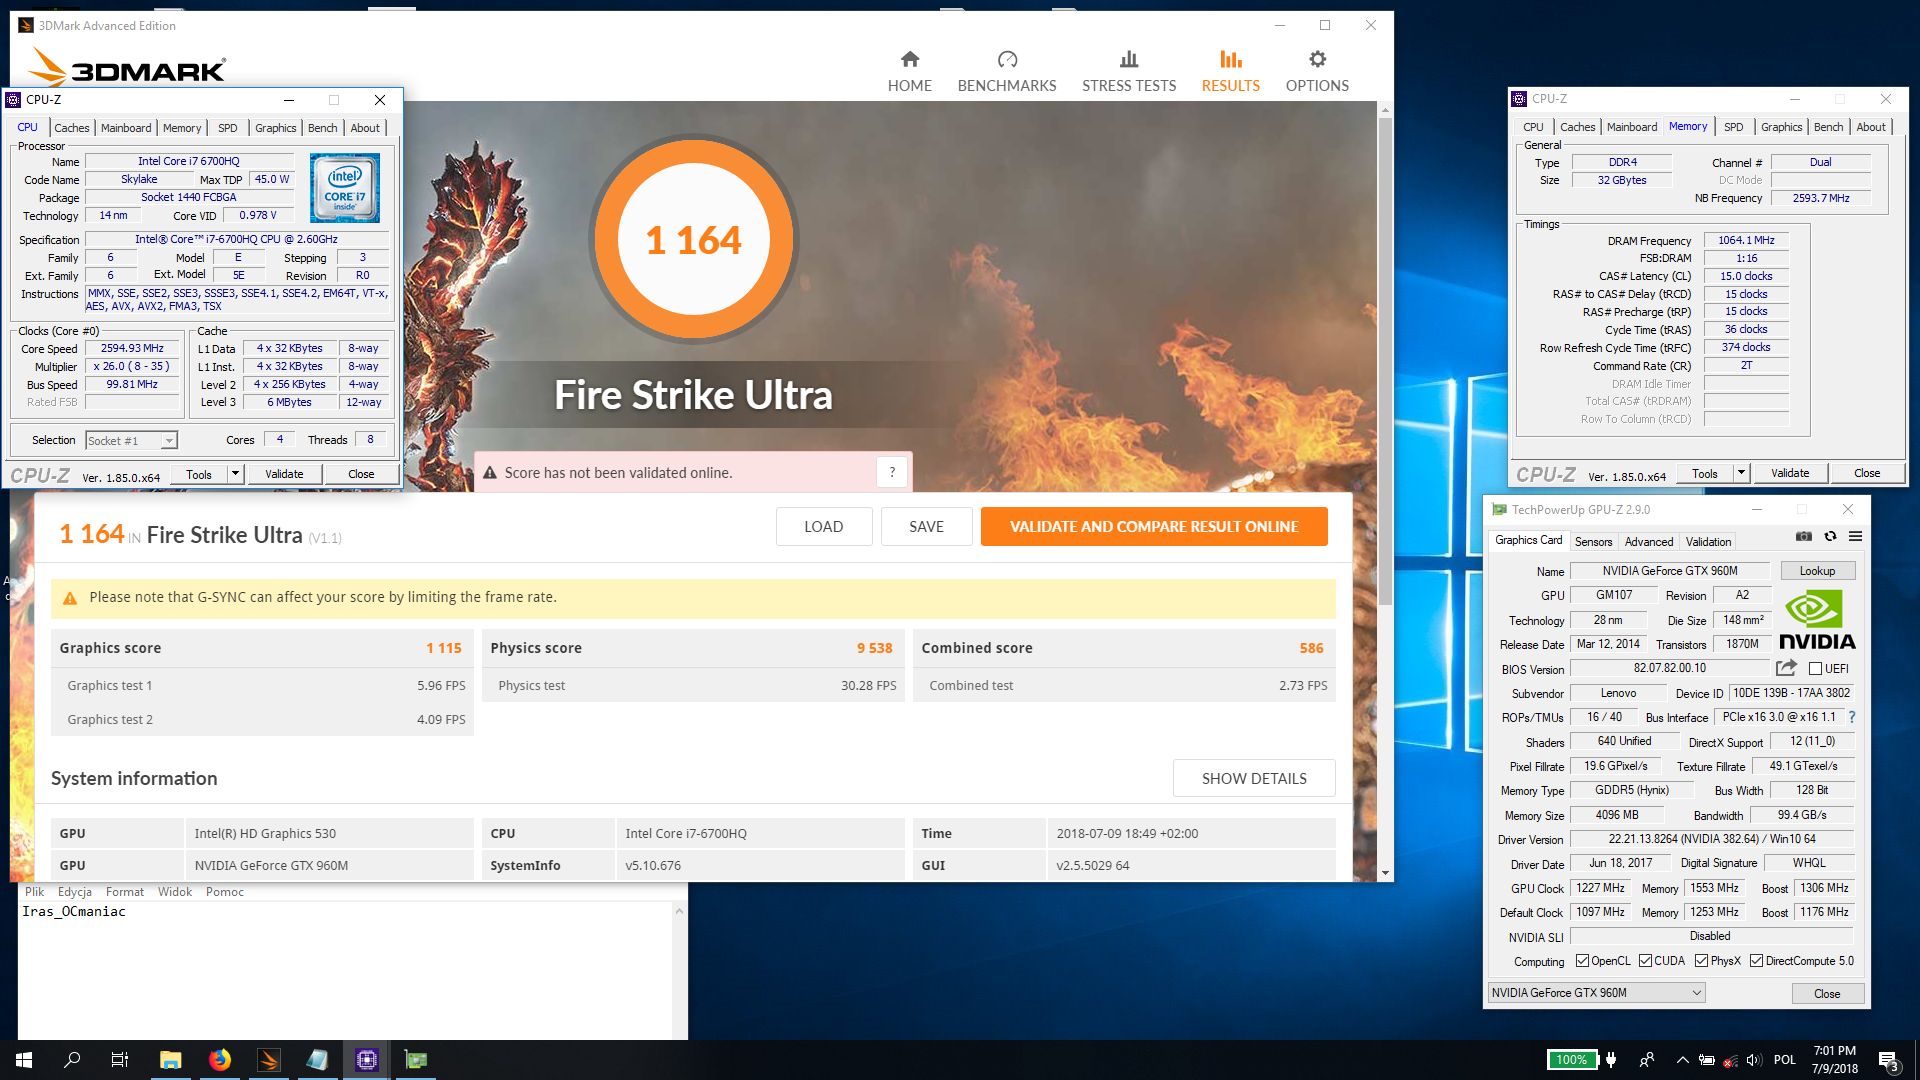Open File Explorer from taskbar

click(x=171, y=1060)
